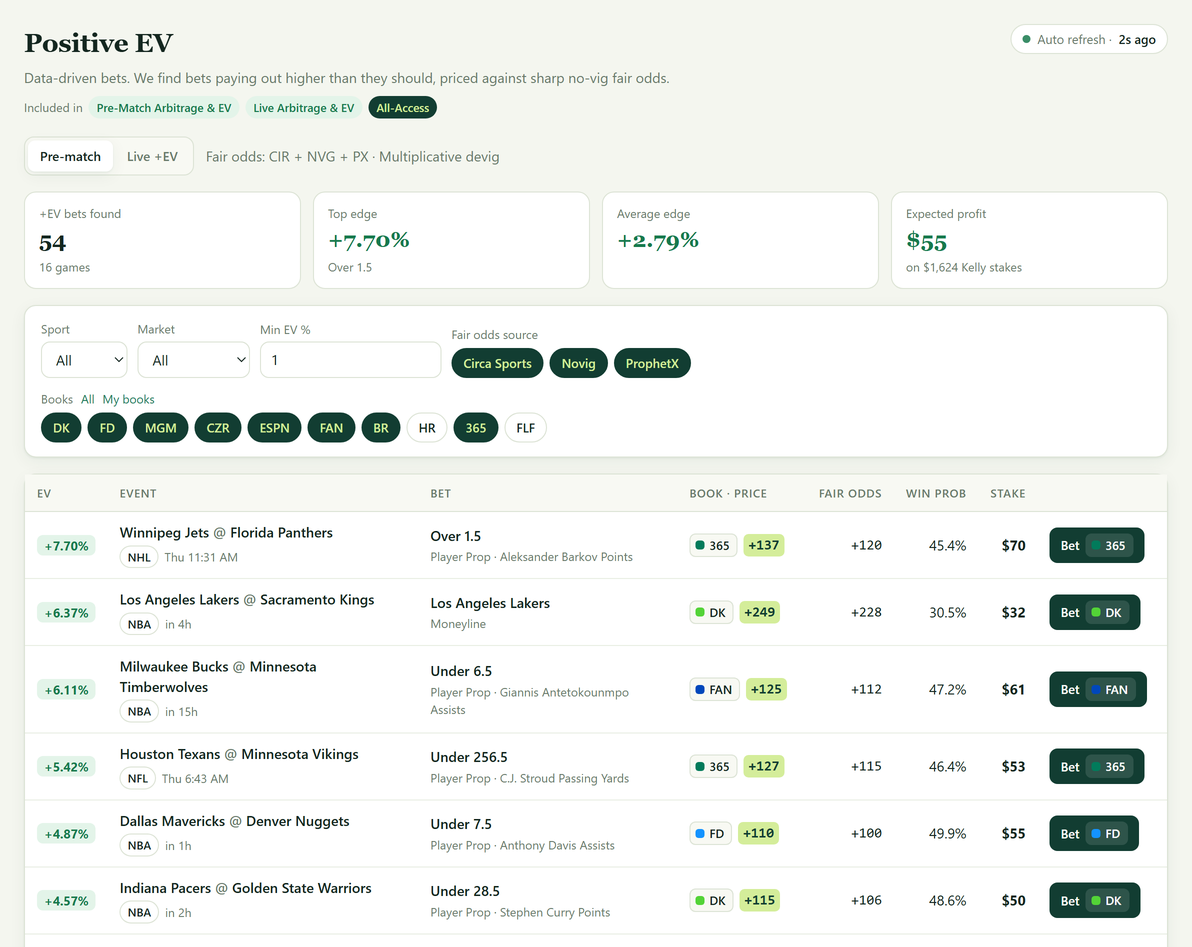The height and width of the screenshot is (947, 1192).
Task: Click the +6.37% EV badge
Action: click(66, 613)
